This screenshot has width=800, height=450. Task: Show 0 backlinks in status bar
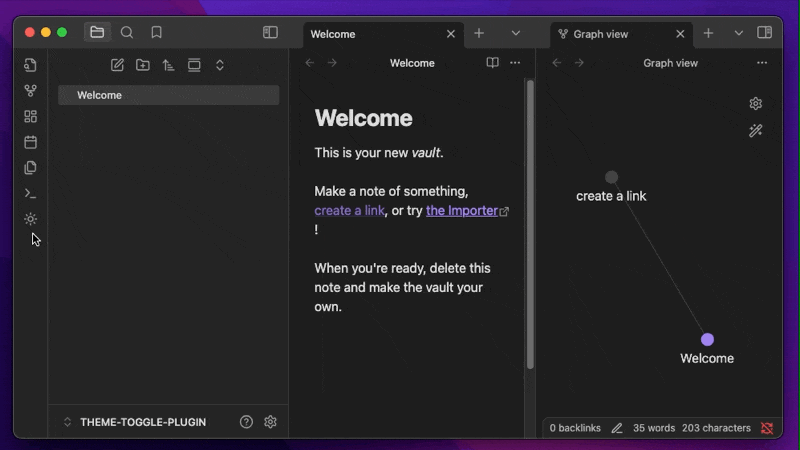(x=575, y=428)
